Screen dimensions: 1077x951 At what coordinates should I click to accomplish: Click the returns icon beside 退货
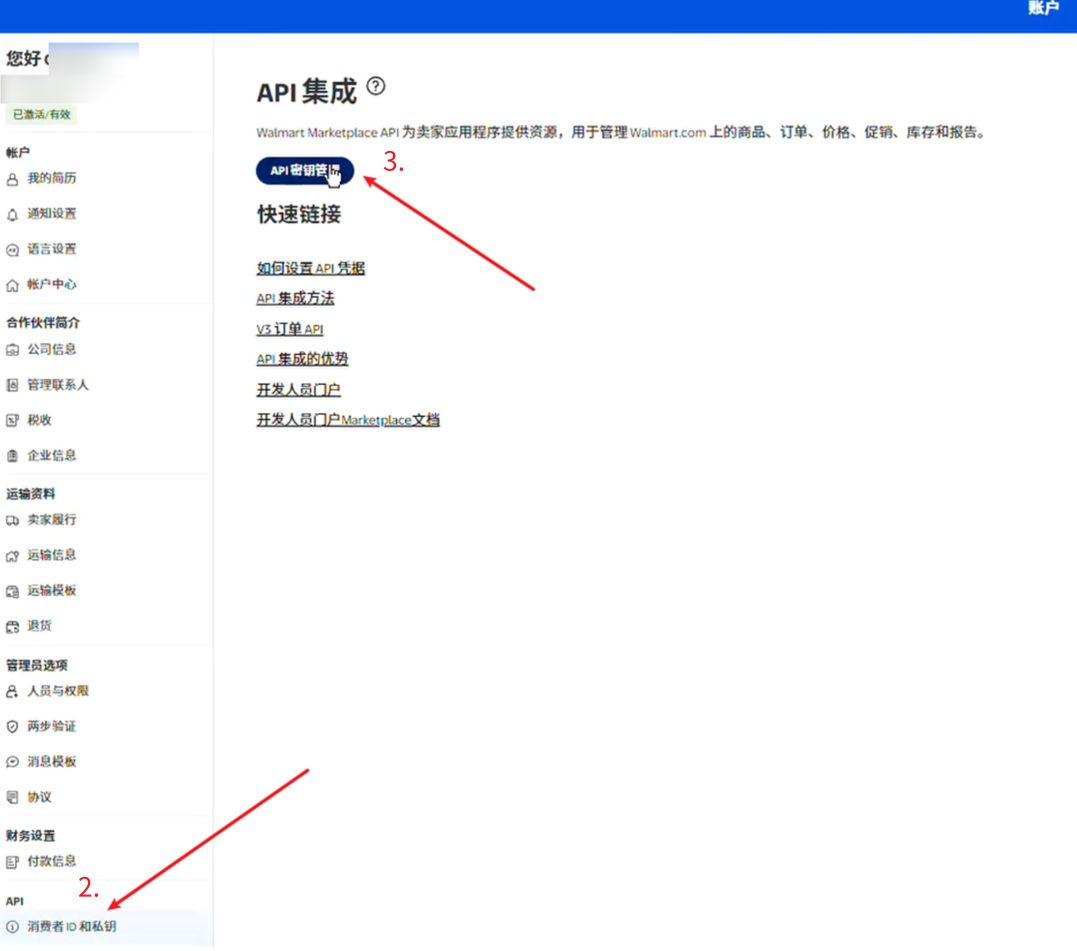[12, 626]
